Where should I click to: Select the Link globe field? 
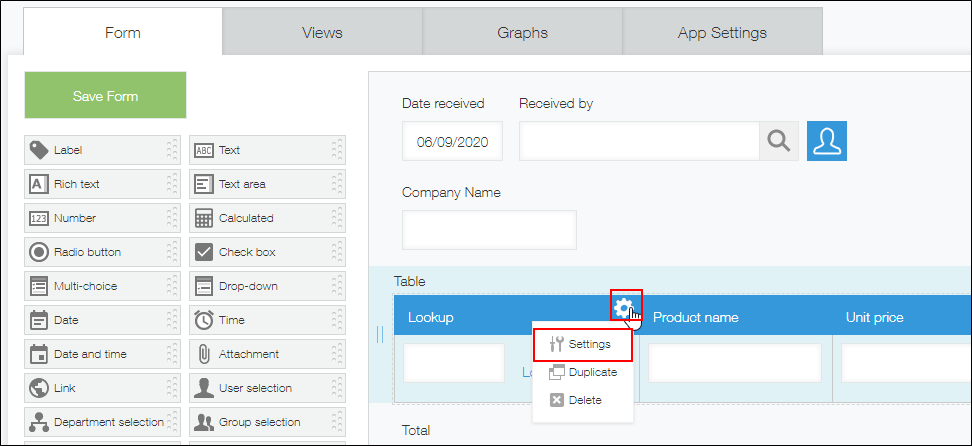[x=39, y=388]
